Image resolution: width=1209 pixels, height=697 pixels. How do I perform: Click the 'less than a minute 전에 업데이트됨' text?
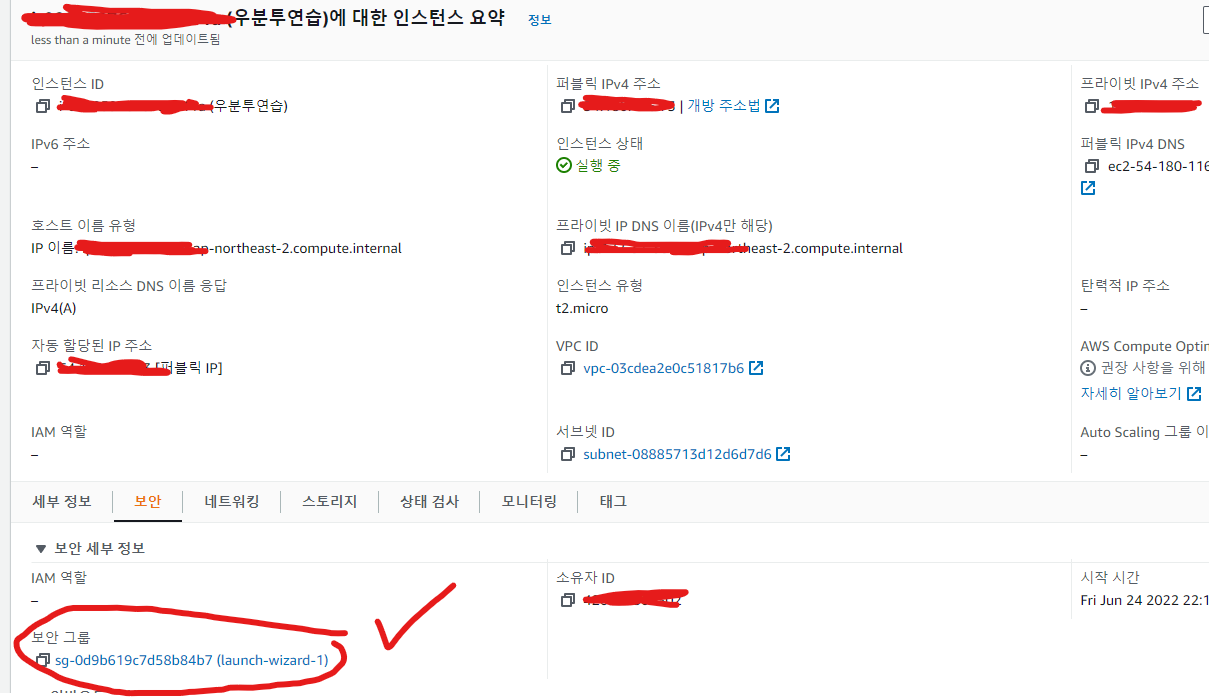126,39
